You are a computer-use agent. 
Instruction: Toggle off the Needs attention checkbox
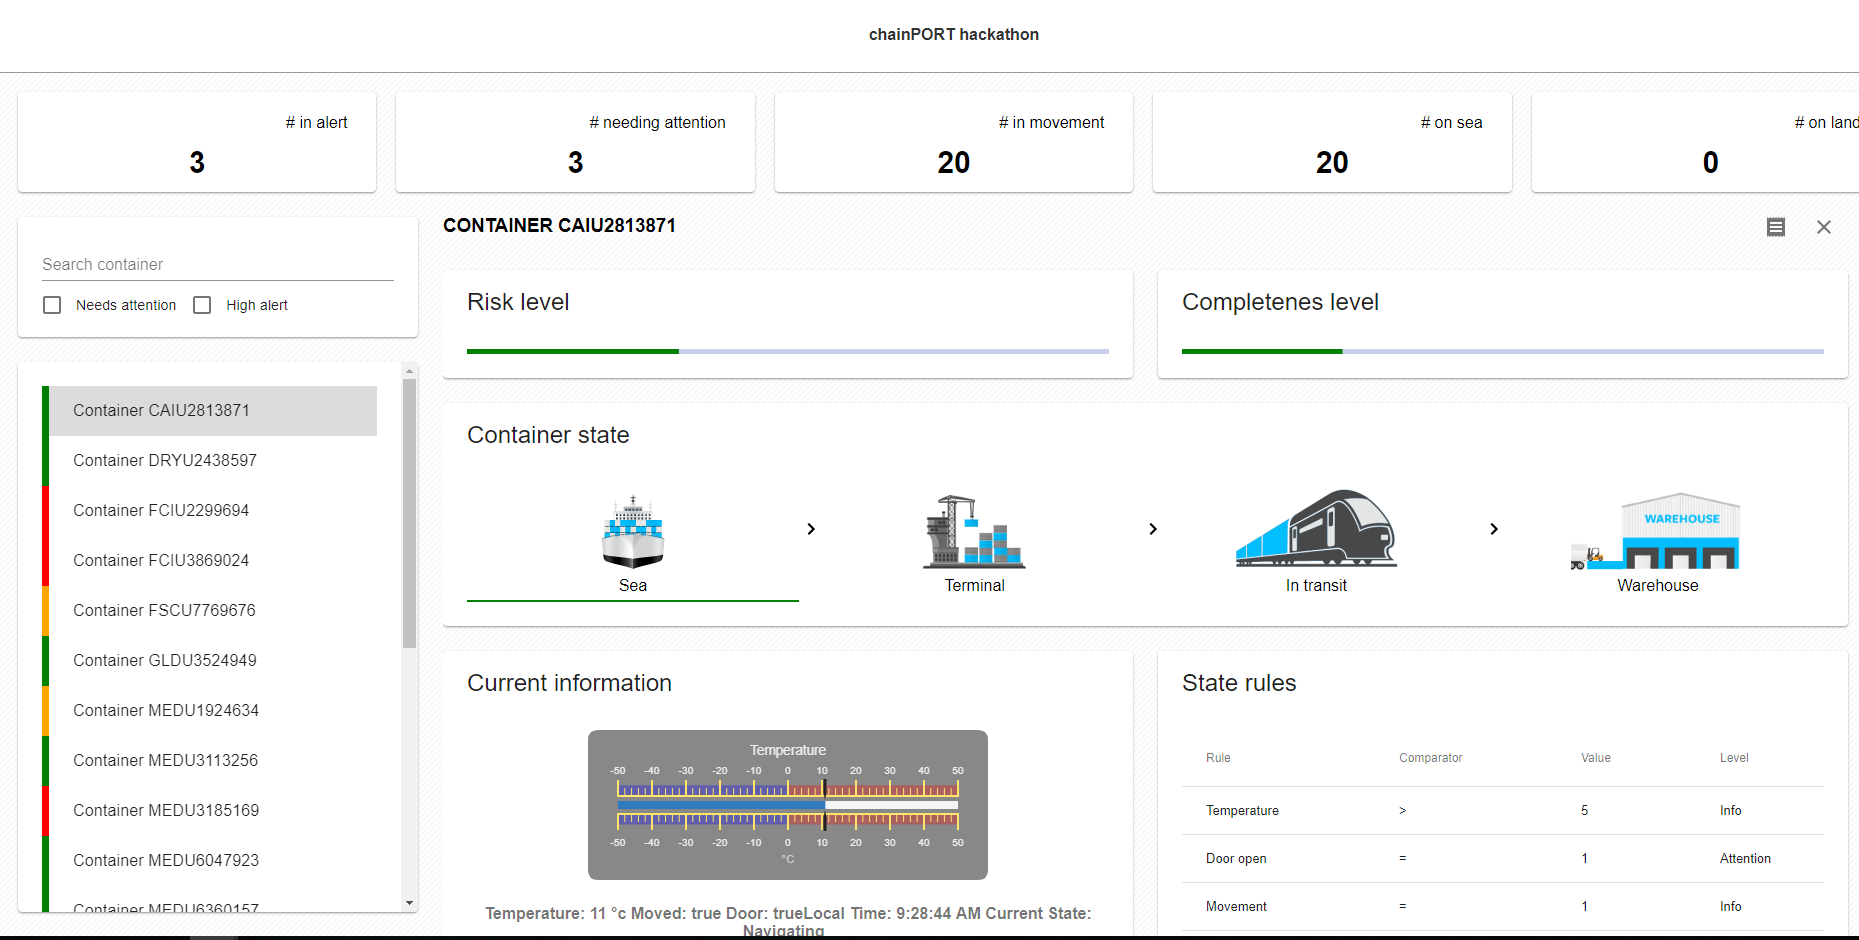pos(52,304)
